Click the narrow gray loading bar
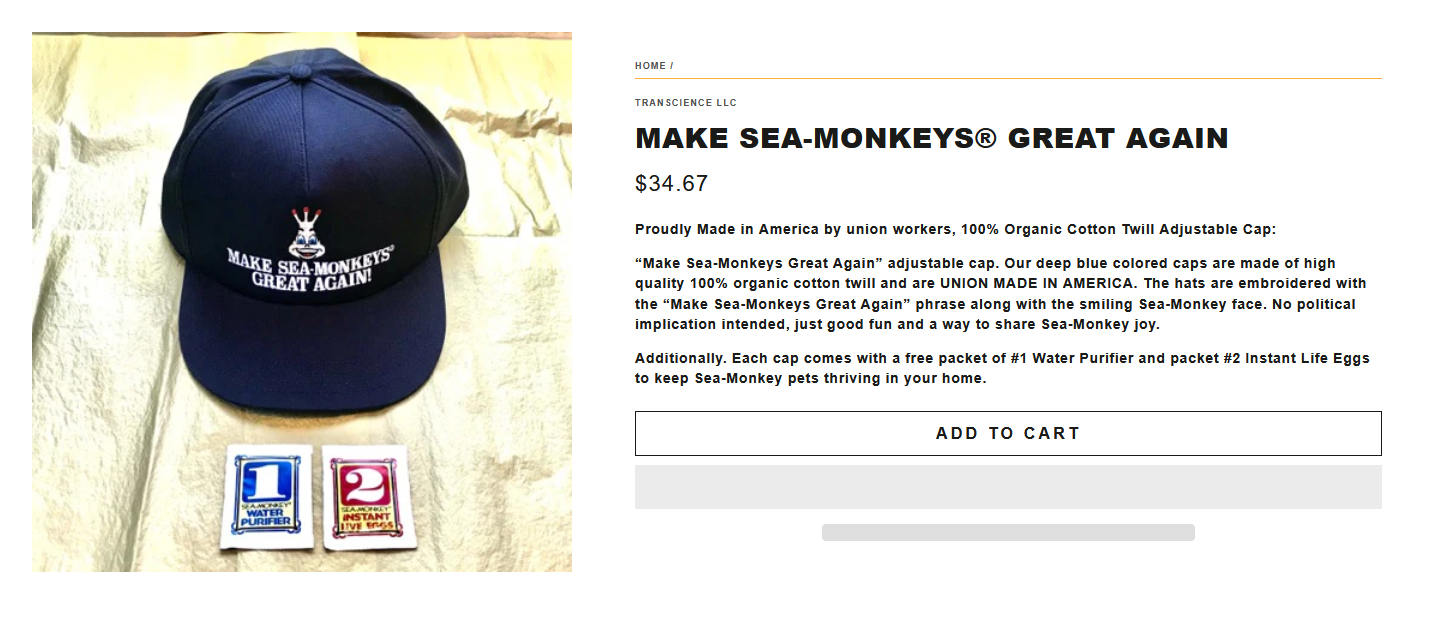Image resolution: width=1445 pixels, height=630 pixels. (x=1008, y=533)
